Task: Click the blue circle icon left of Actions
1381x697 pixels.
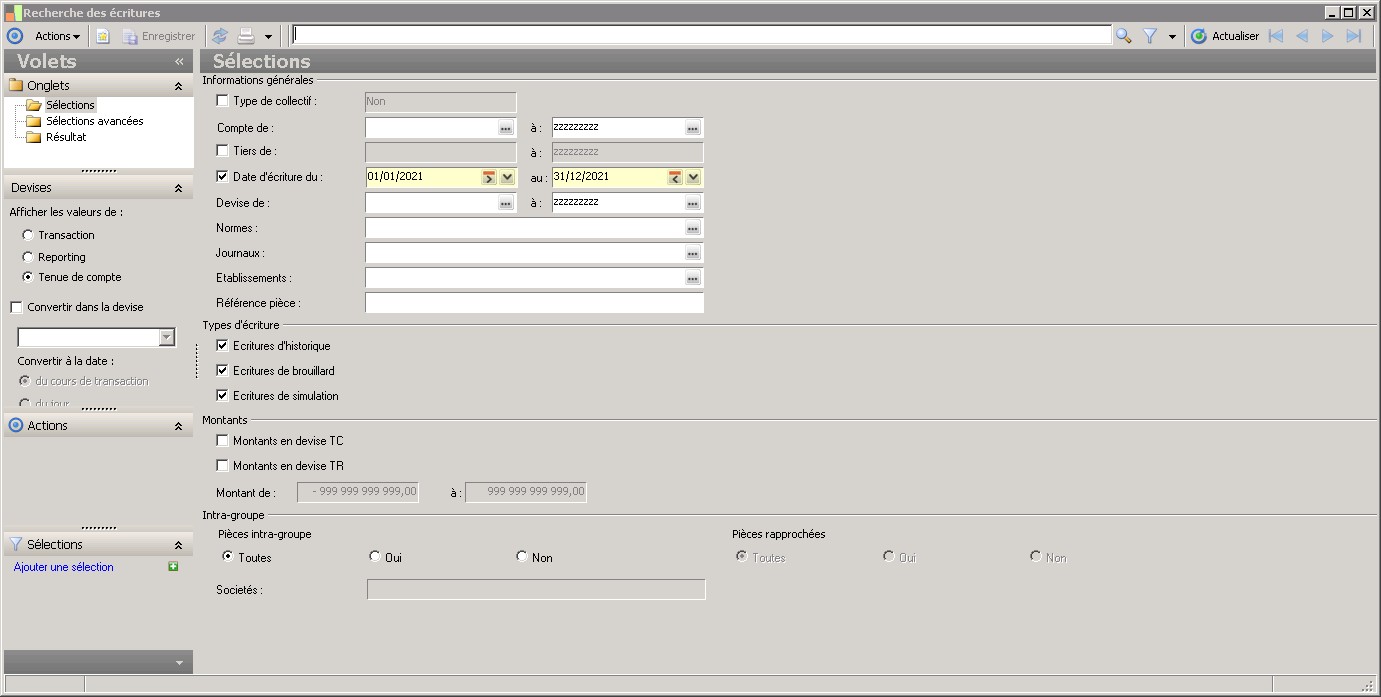Action: pos(15,36)
